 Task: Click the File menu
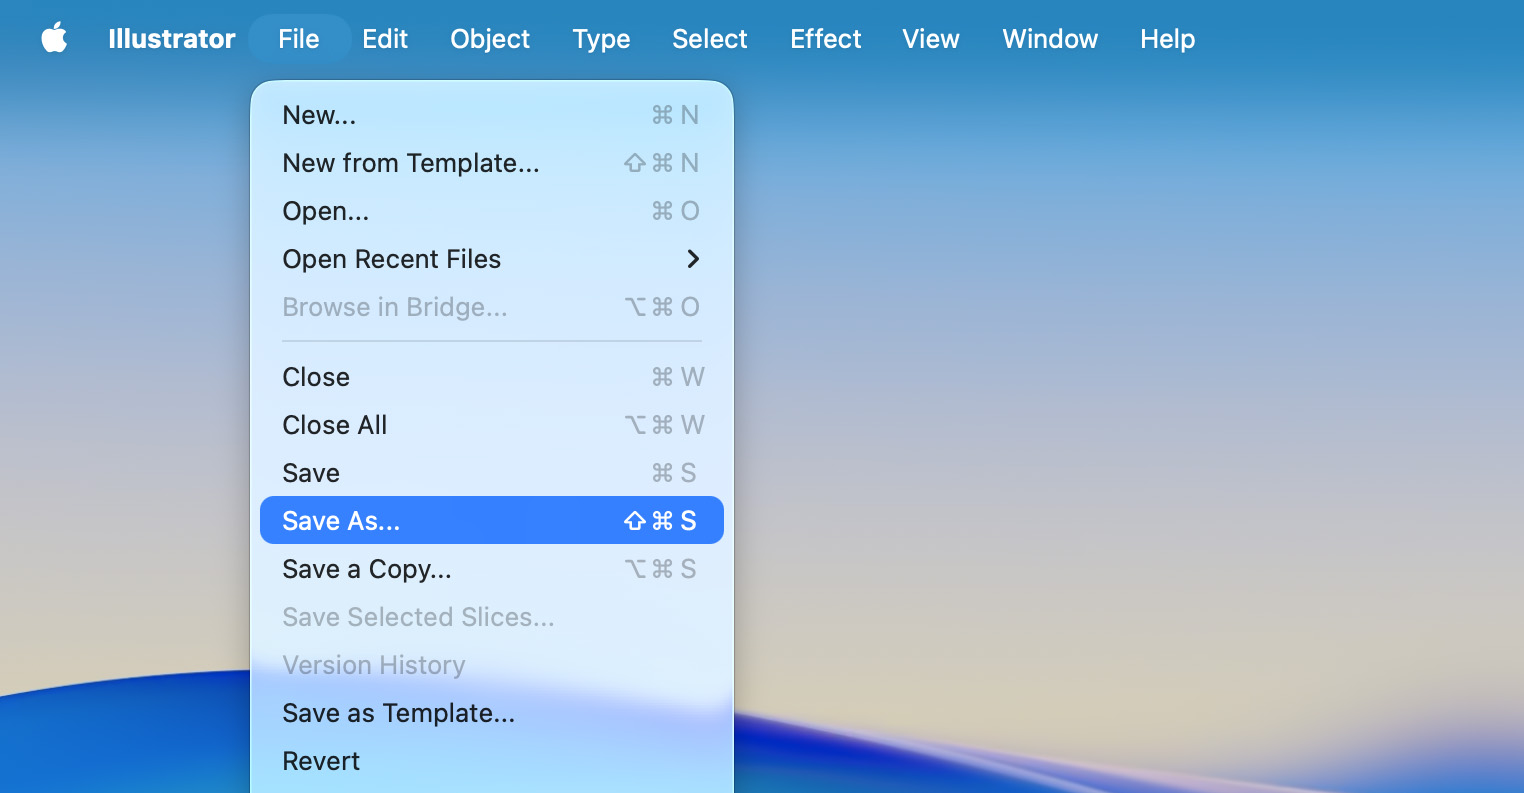(x=297, y=39)
